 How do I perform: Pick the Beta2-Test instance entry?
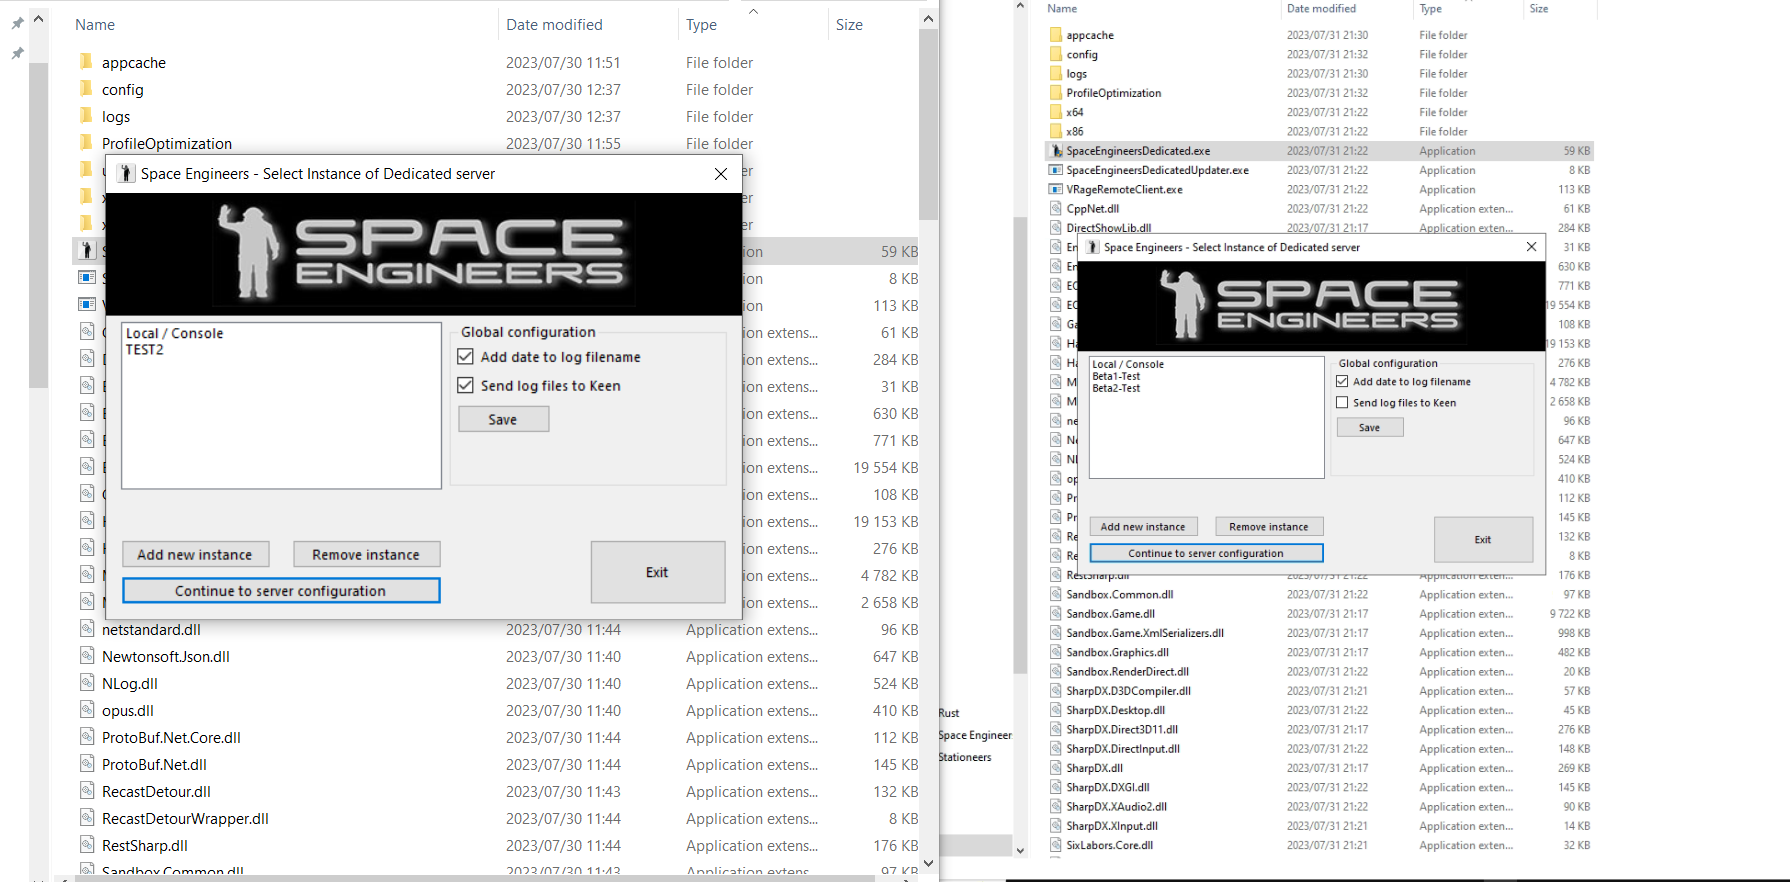coord(1116,388)
